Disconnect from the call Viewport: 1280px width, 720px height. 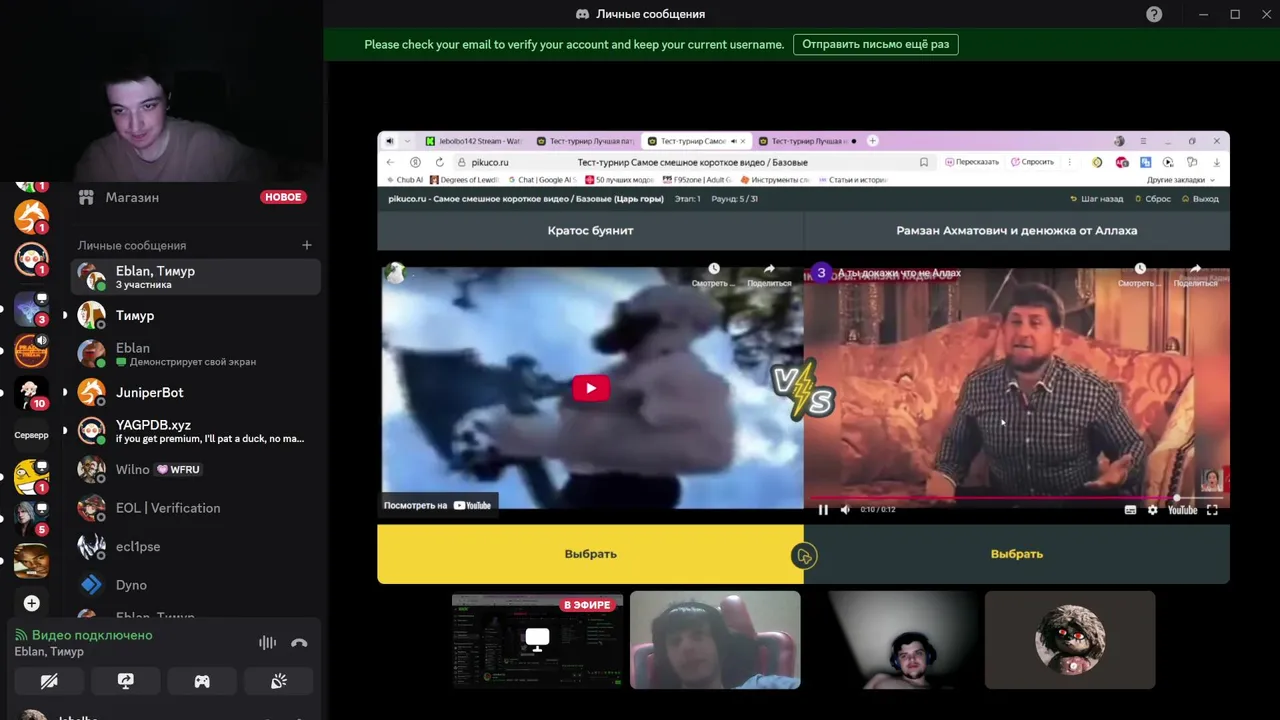click(x=299, y=643)
